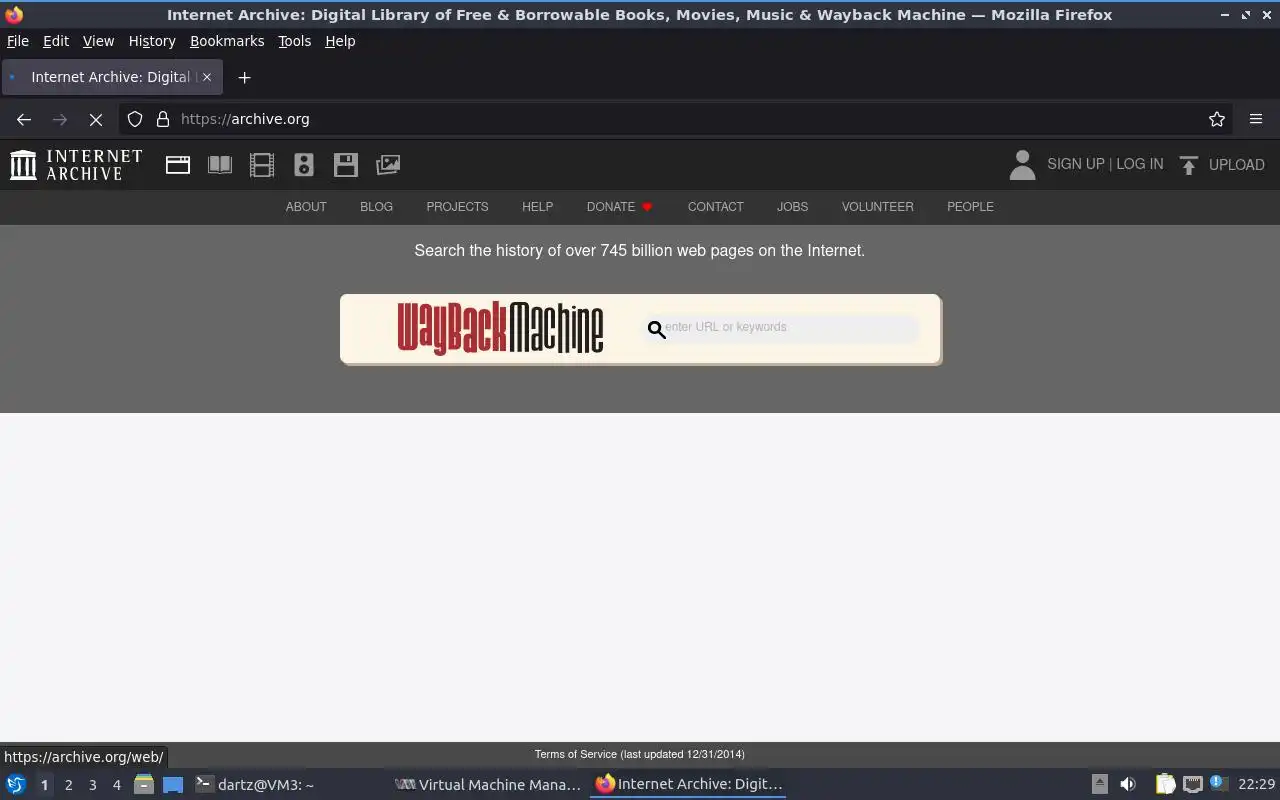Open the HELP link in site navigation
1280x800 pixels.
tap(537, 207)
